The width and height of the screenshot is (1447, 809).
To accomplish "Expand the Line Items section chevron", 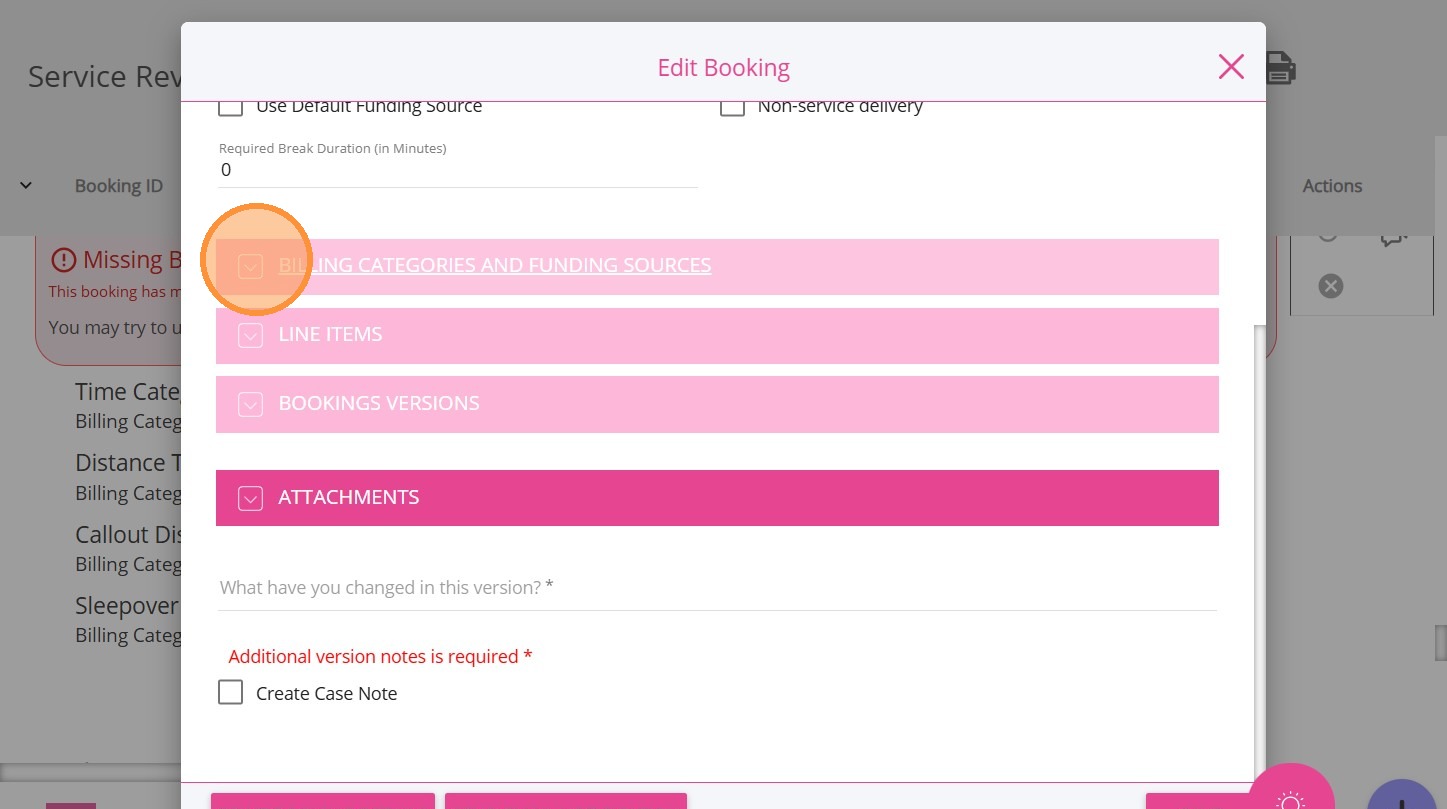I will 250,335.
